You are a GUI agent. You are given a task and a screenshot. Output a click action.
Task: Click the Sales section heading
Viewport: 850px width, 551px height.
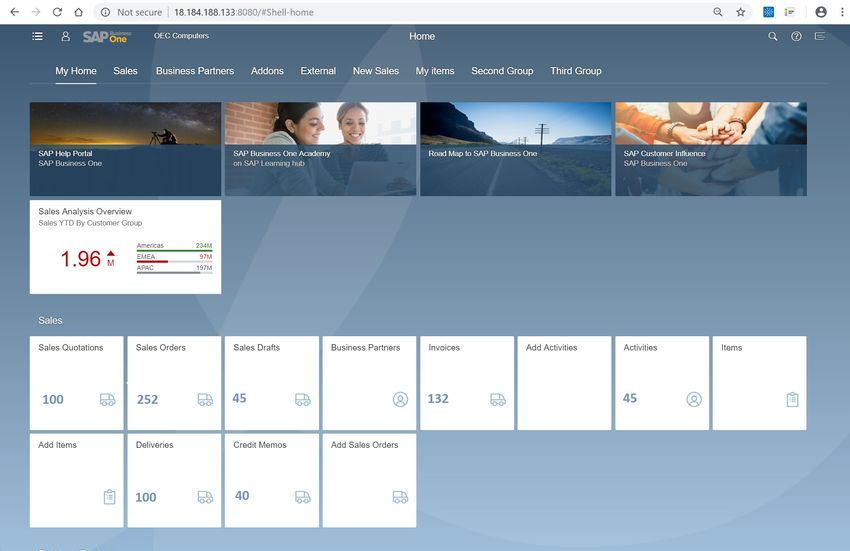[50, 321]
